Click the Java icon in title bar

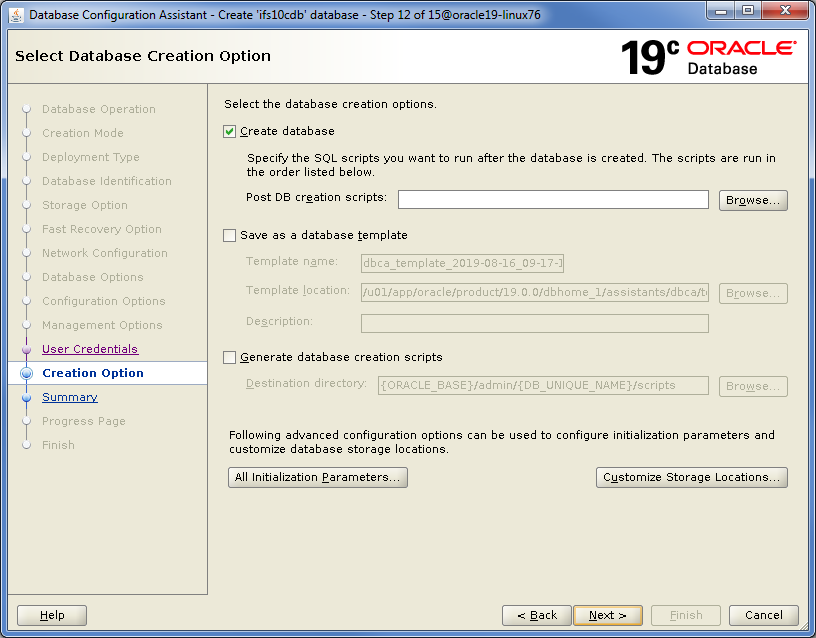pos(16,13)
